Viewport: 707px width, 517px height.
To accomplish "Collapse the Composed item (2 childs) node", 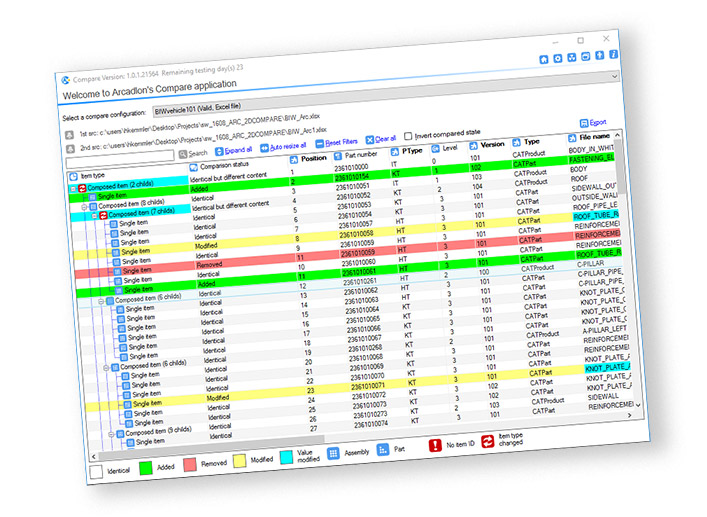I will [73, 189].
